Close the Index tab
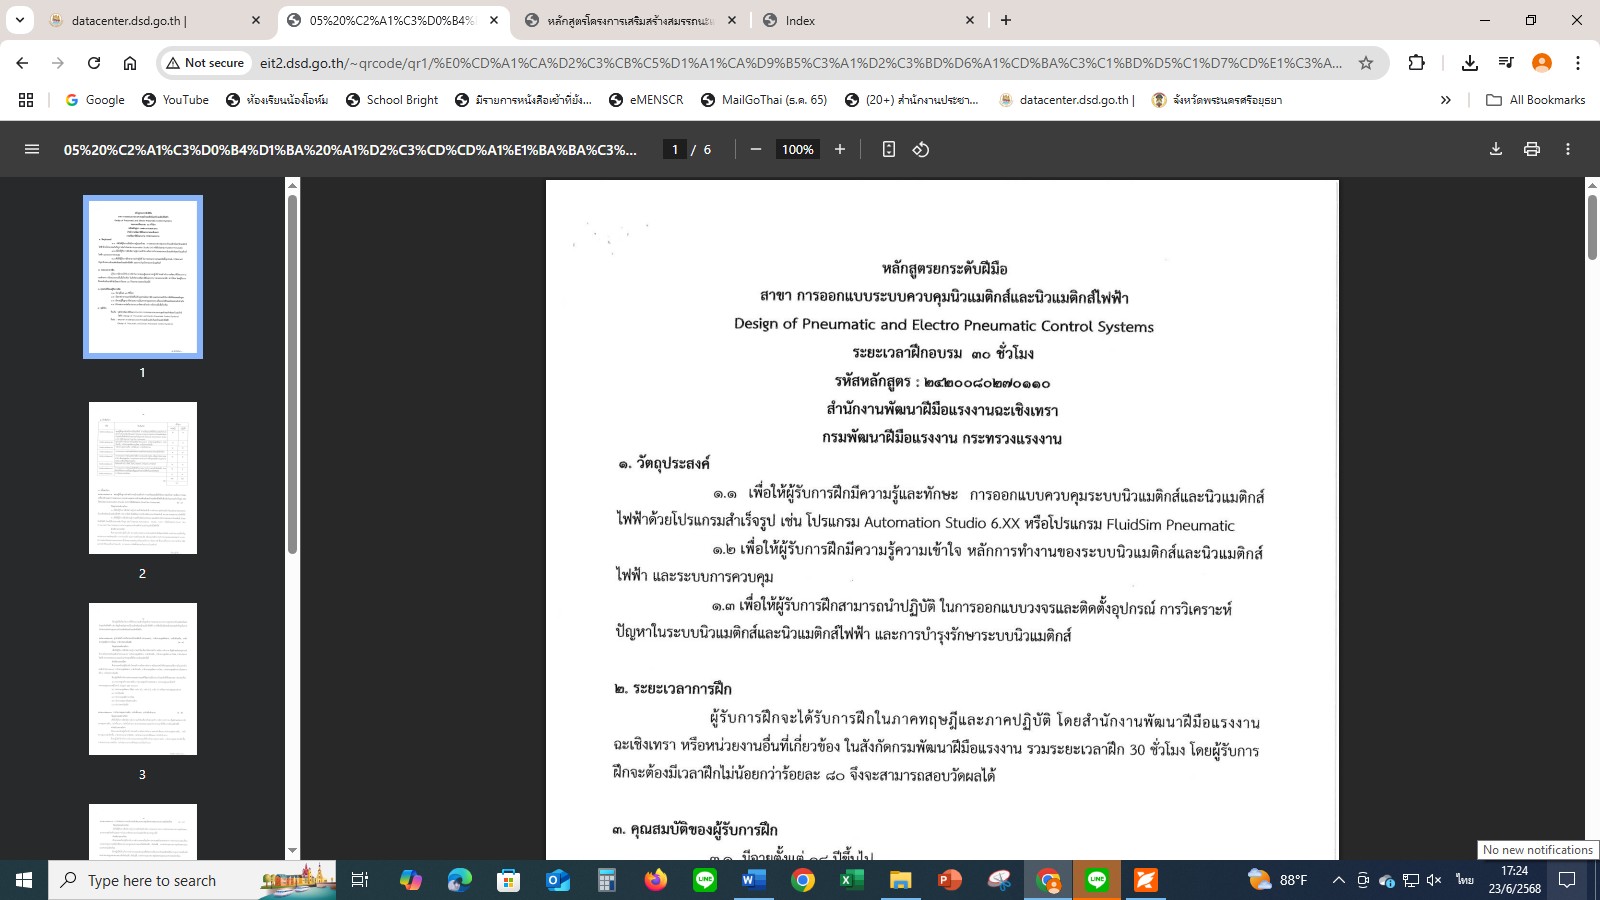 click(x=970, y=20)
